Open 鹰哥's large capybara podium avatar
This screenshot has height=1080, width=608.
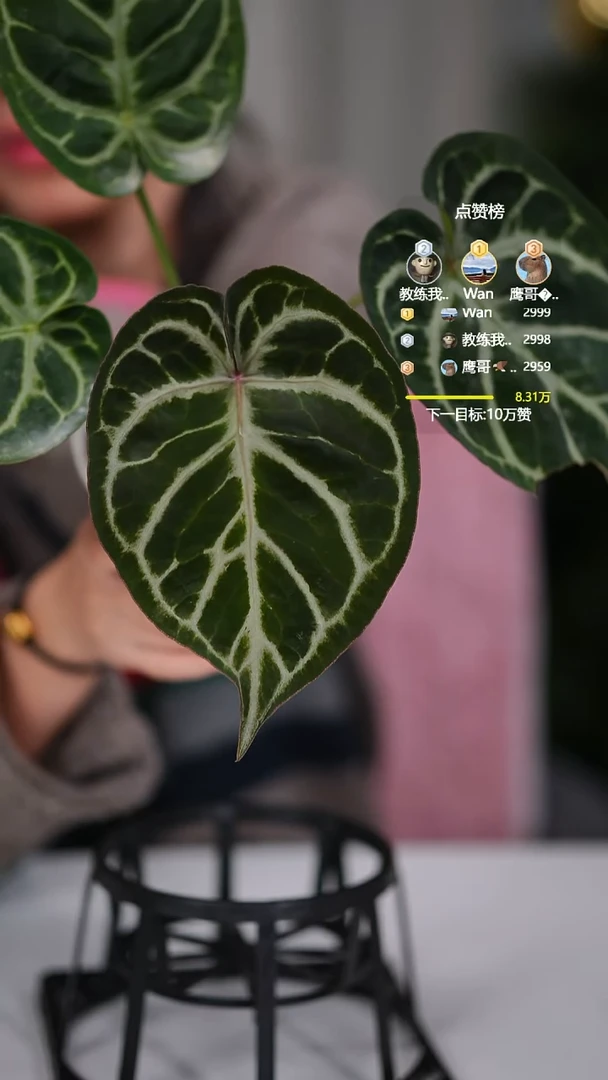point(533,268)
